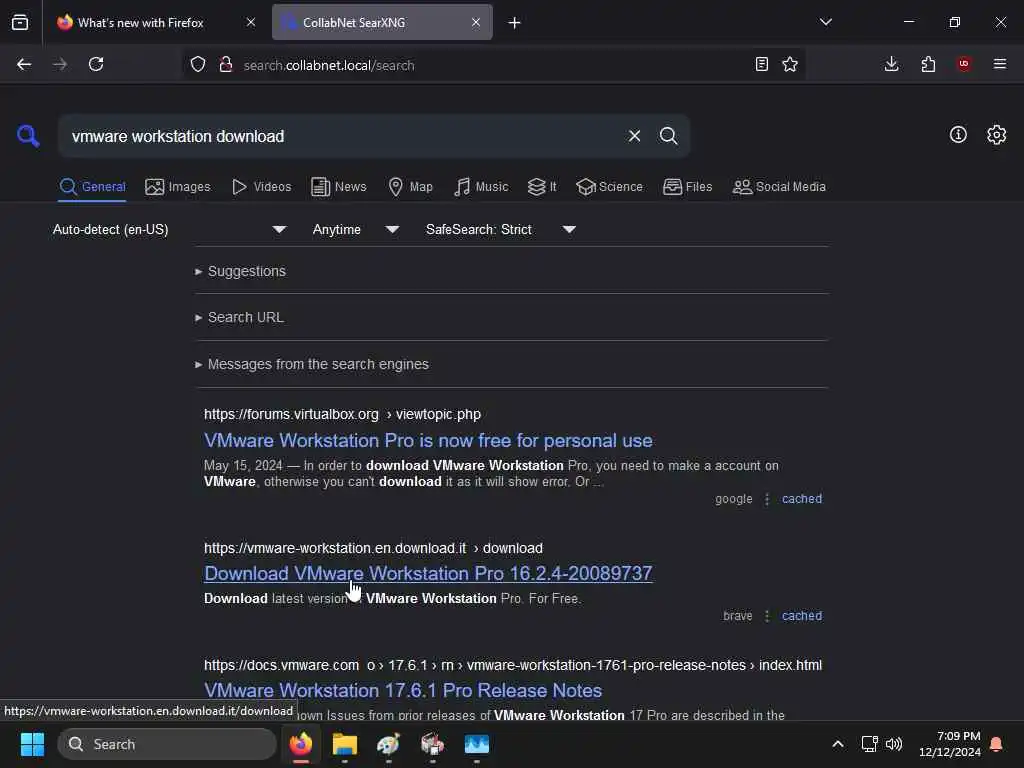Open the Firefox Downloads panel
This screenshot has height=768, width=1024.
pyautogui.click(x=891, y=64)
